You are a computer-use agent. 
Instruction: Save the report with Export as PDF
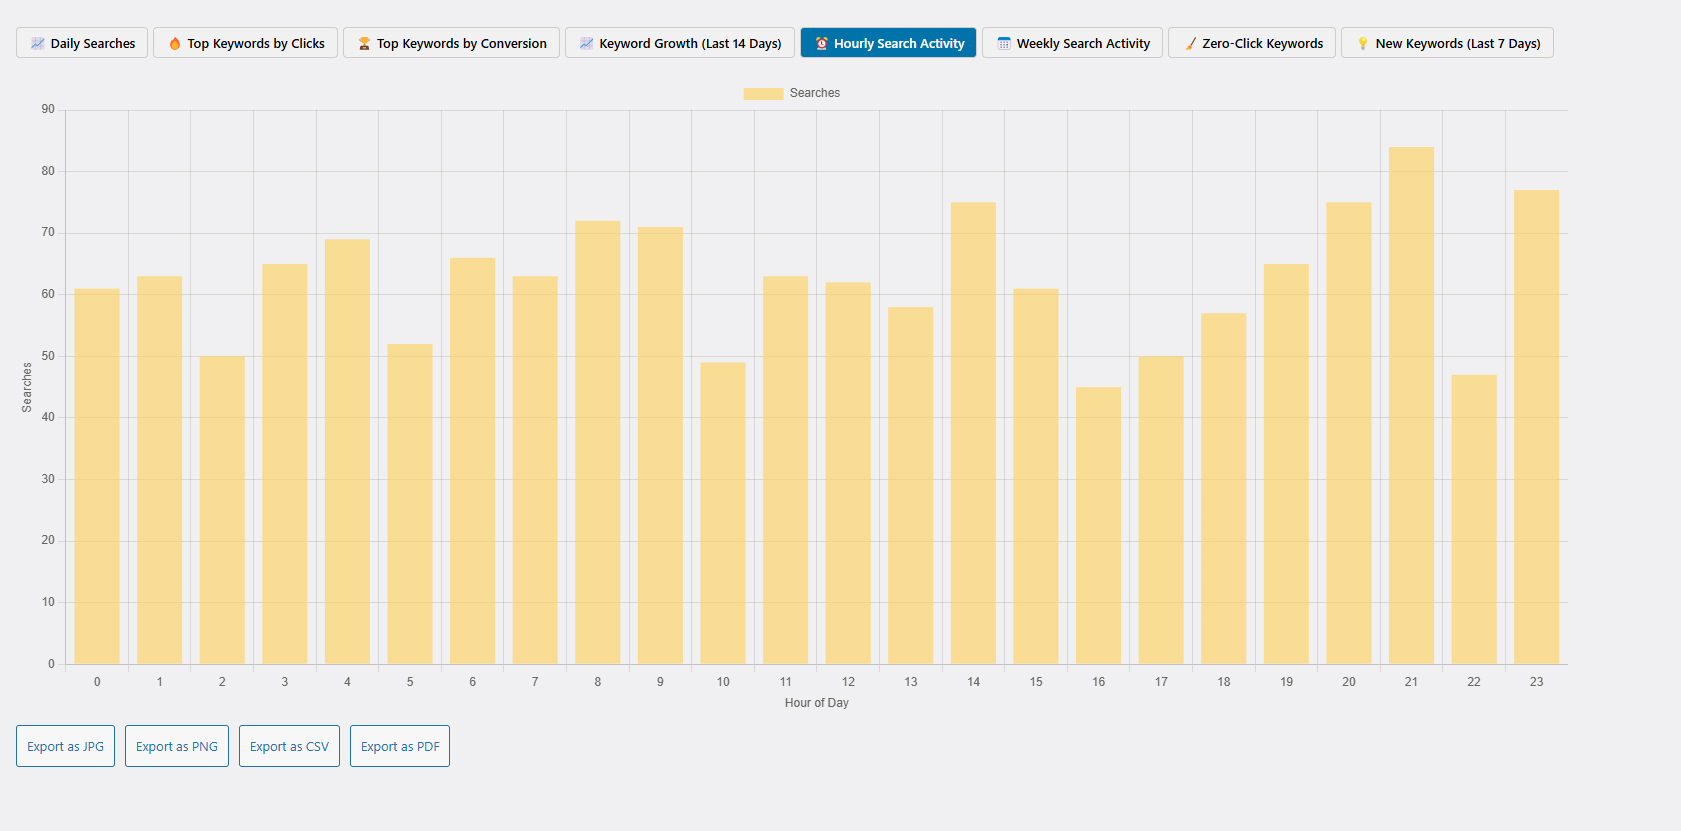pos(400,746)
